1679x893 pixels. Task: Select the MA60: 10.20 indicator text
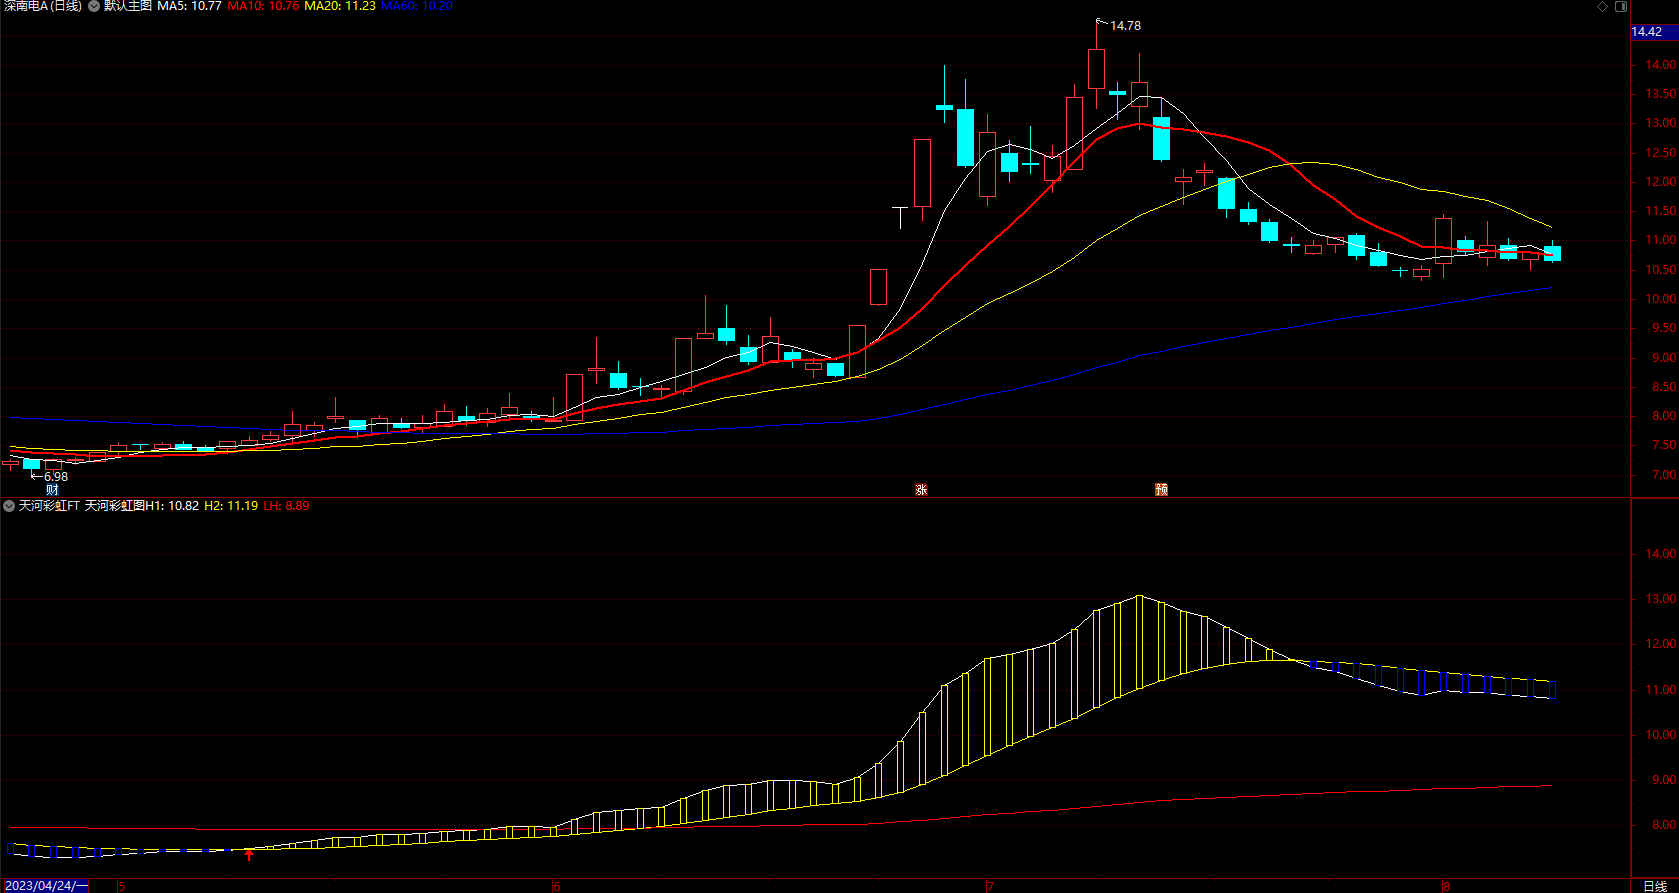tap(417, 6)
